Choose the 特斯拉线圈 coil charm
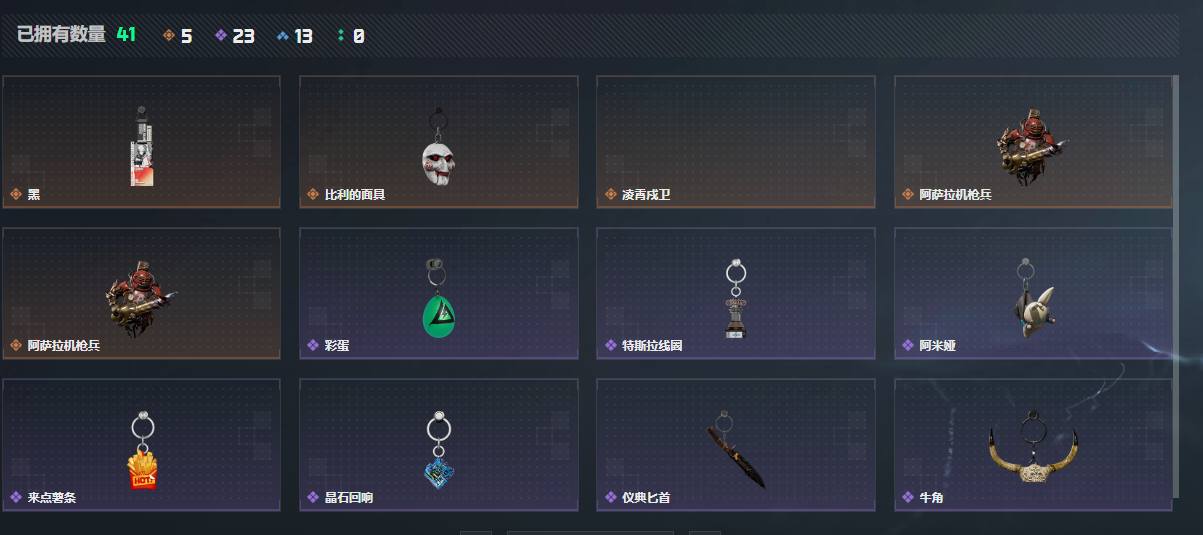1203x535 pixels. [736, 293]
